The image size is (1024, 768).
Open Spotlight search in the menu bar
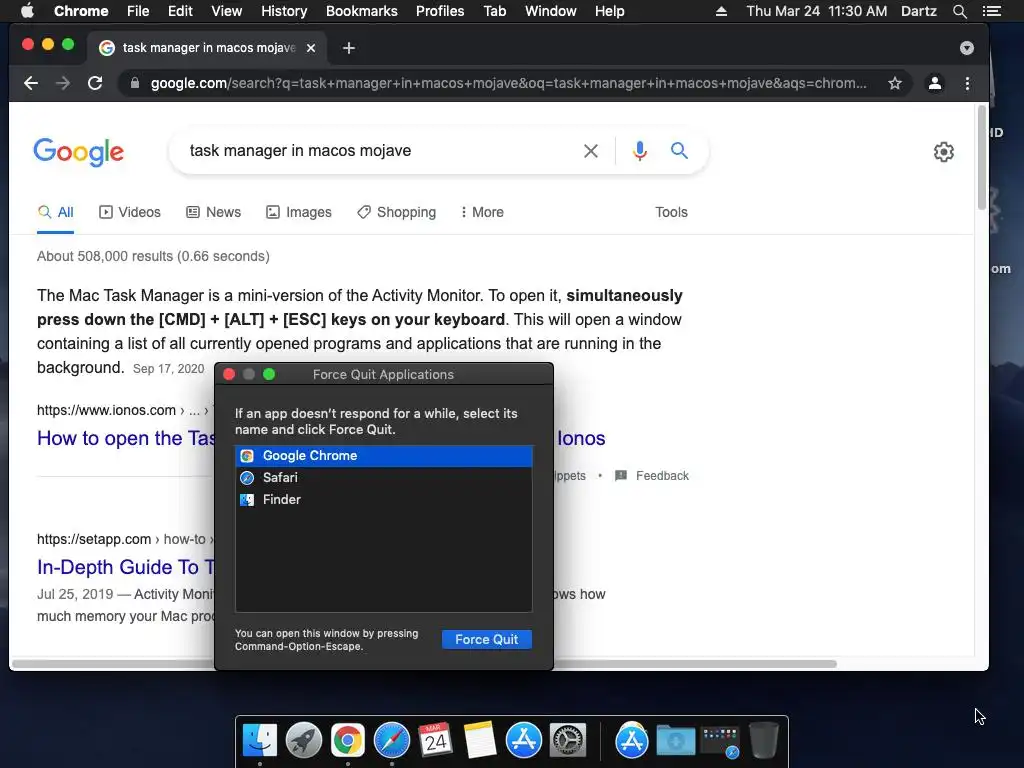(959, 11)
